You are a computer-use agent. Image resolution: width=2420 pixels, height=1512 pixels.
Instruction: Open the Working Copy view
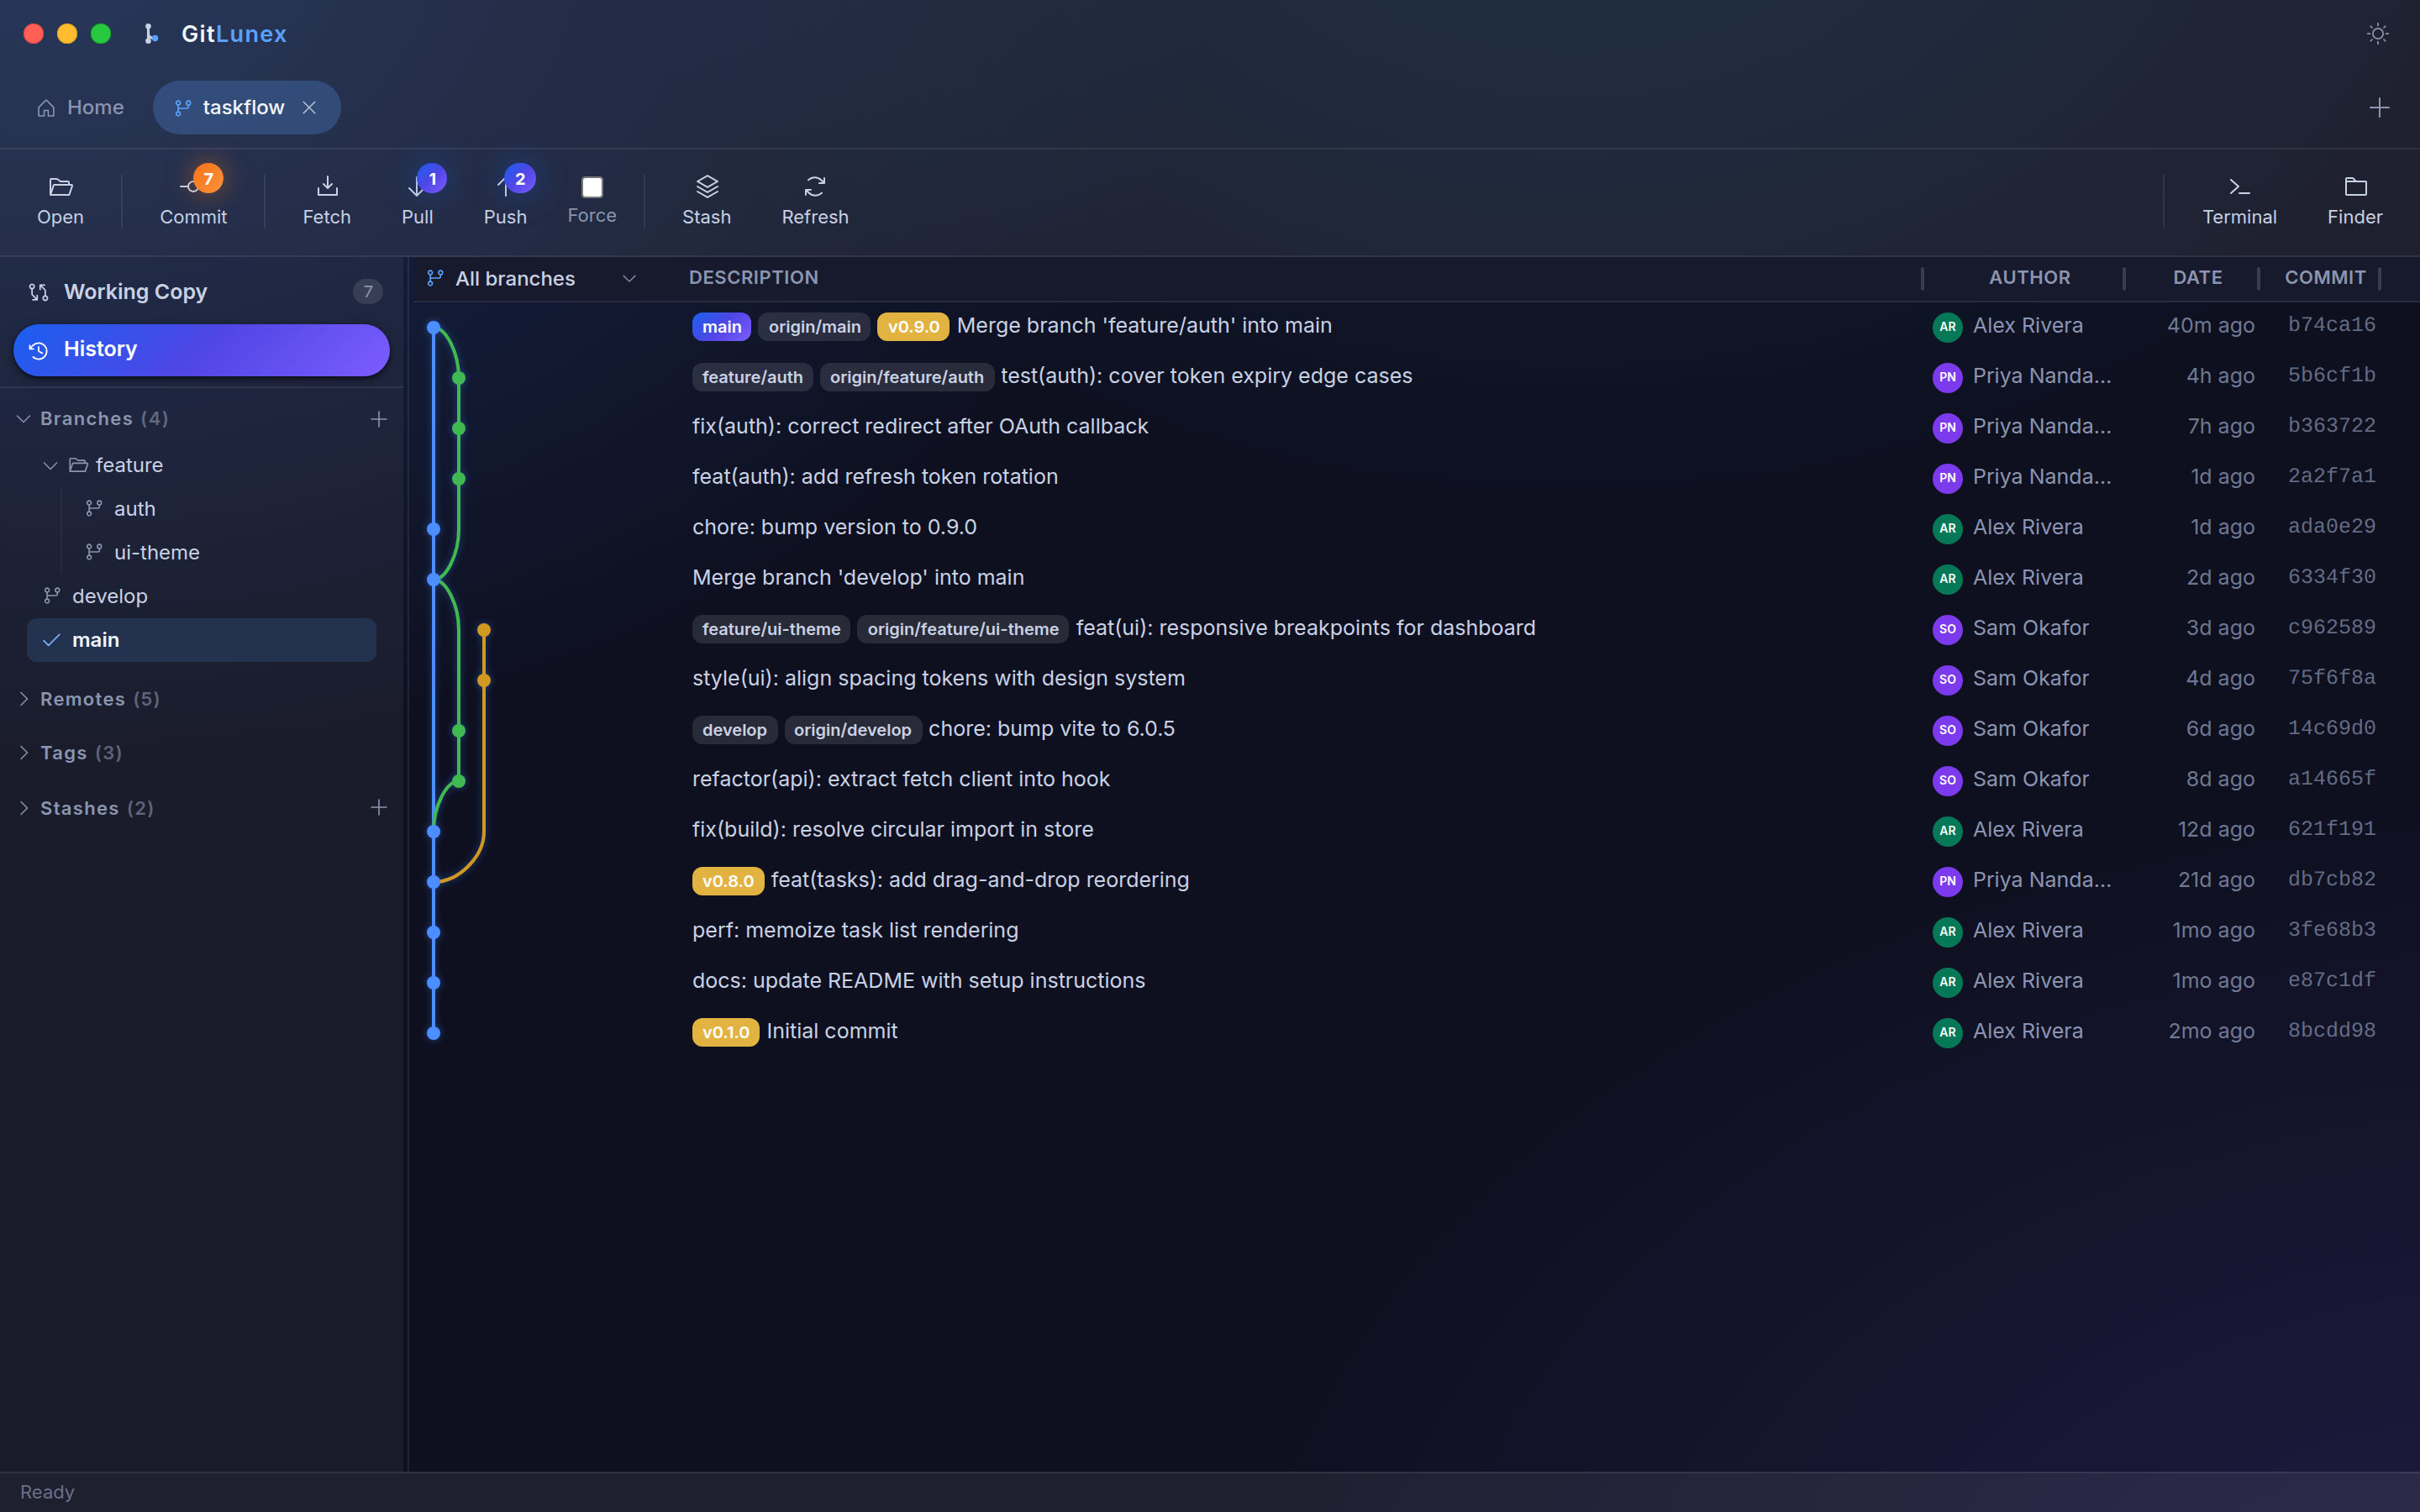[201, 291]
